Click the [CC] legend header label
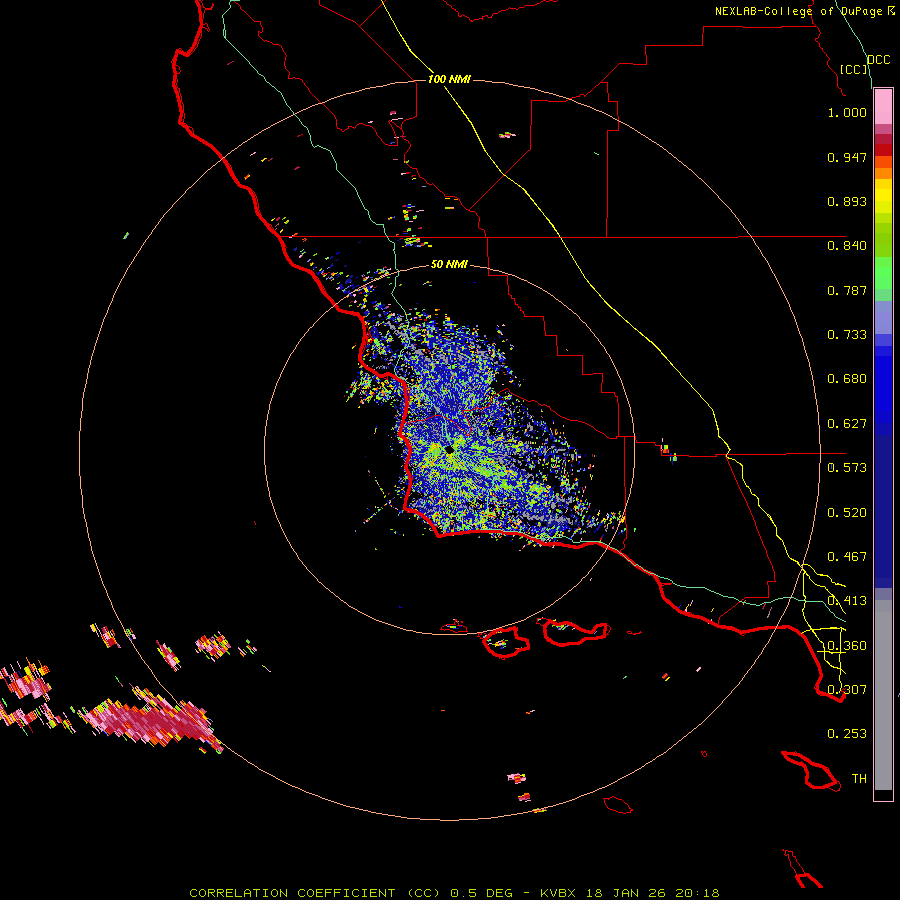Image resolution: width=900 pixels, height=900 pixels. pyautogui.click(x=854, y=69)
